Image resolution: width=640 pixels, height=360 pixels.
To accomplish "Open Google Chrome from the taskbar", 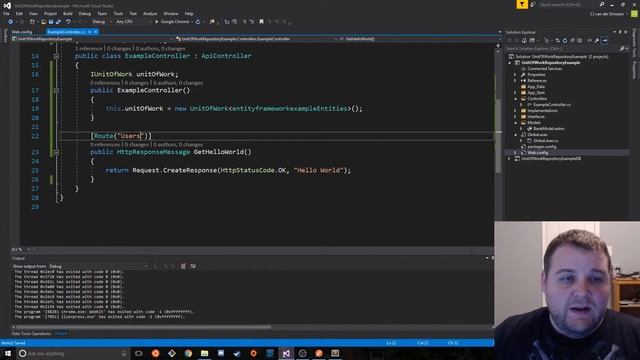I will (188, 353).
